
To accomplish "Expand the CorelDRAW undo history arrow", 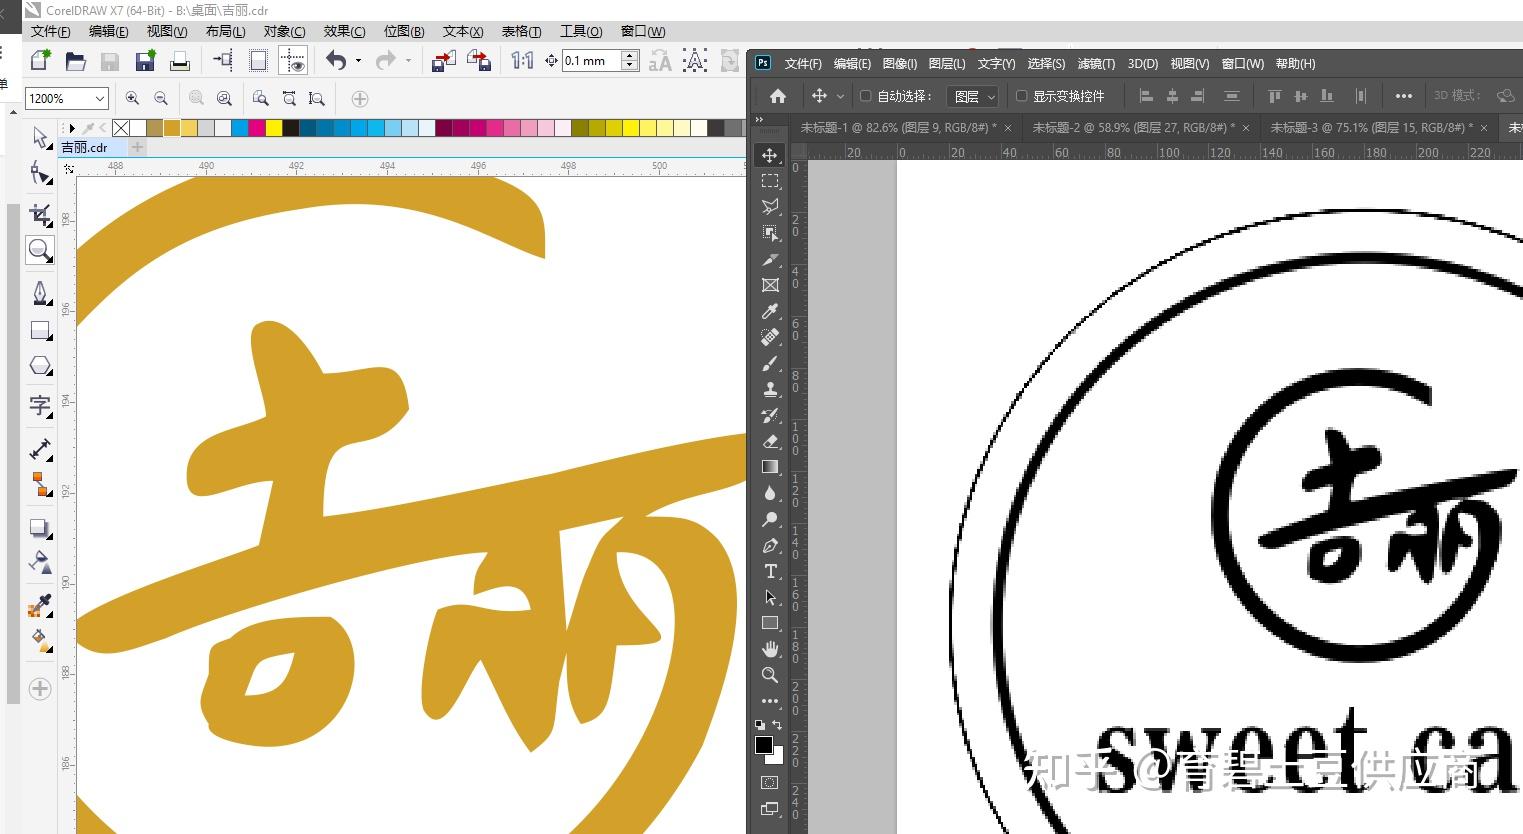I will pyautogui.click(x=358, y=61).
